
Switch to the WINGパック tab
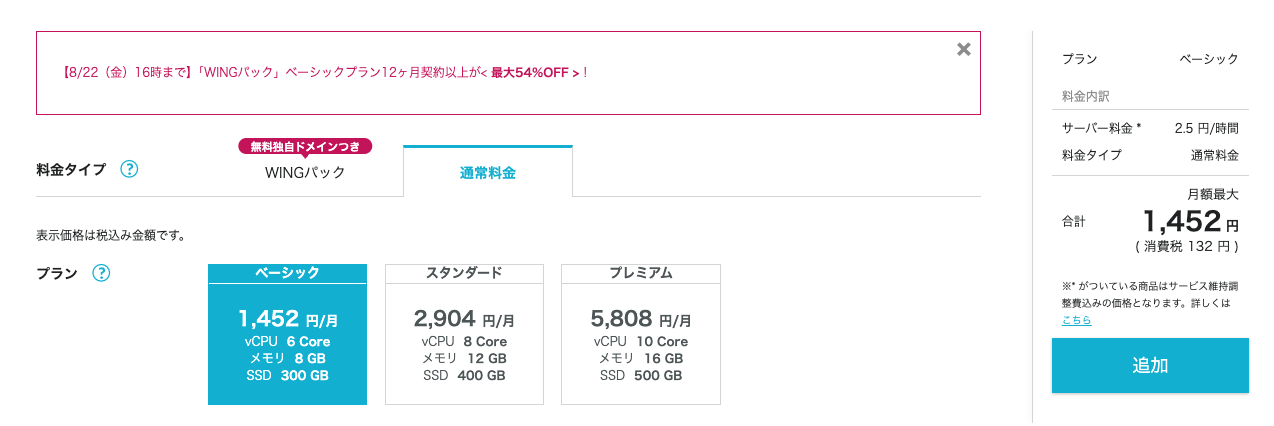[305, 172]
